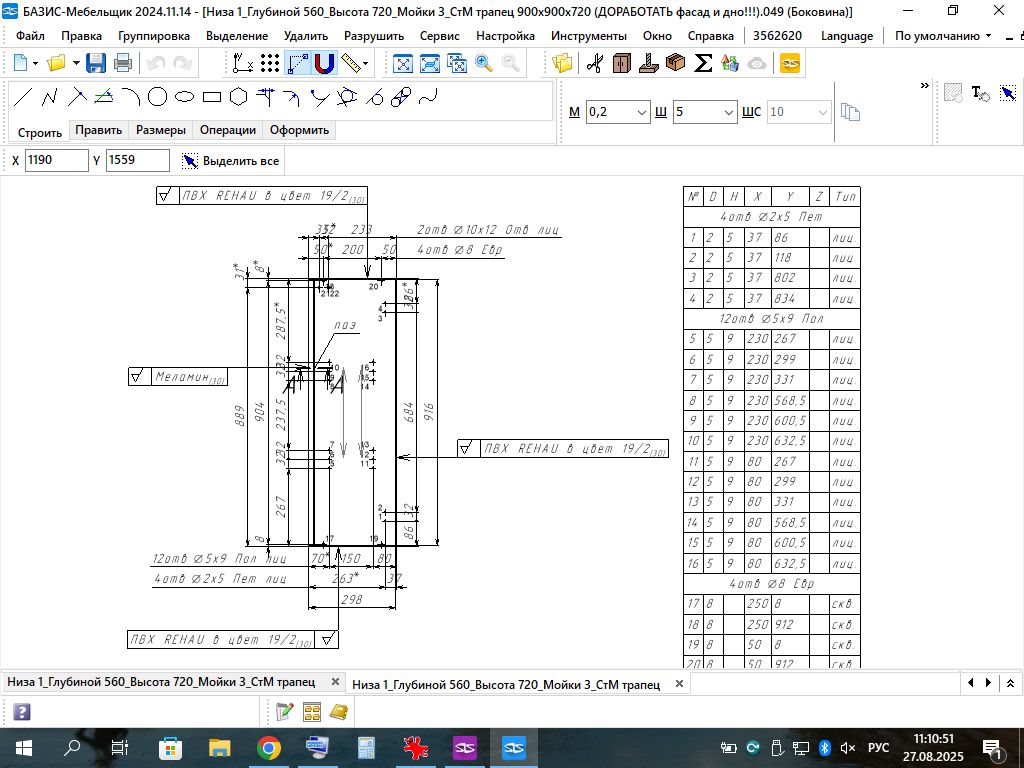The image size is (1024, 768).
Task: Select the Ellipse drawing tool
Action: 185,97
